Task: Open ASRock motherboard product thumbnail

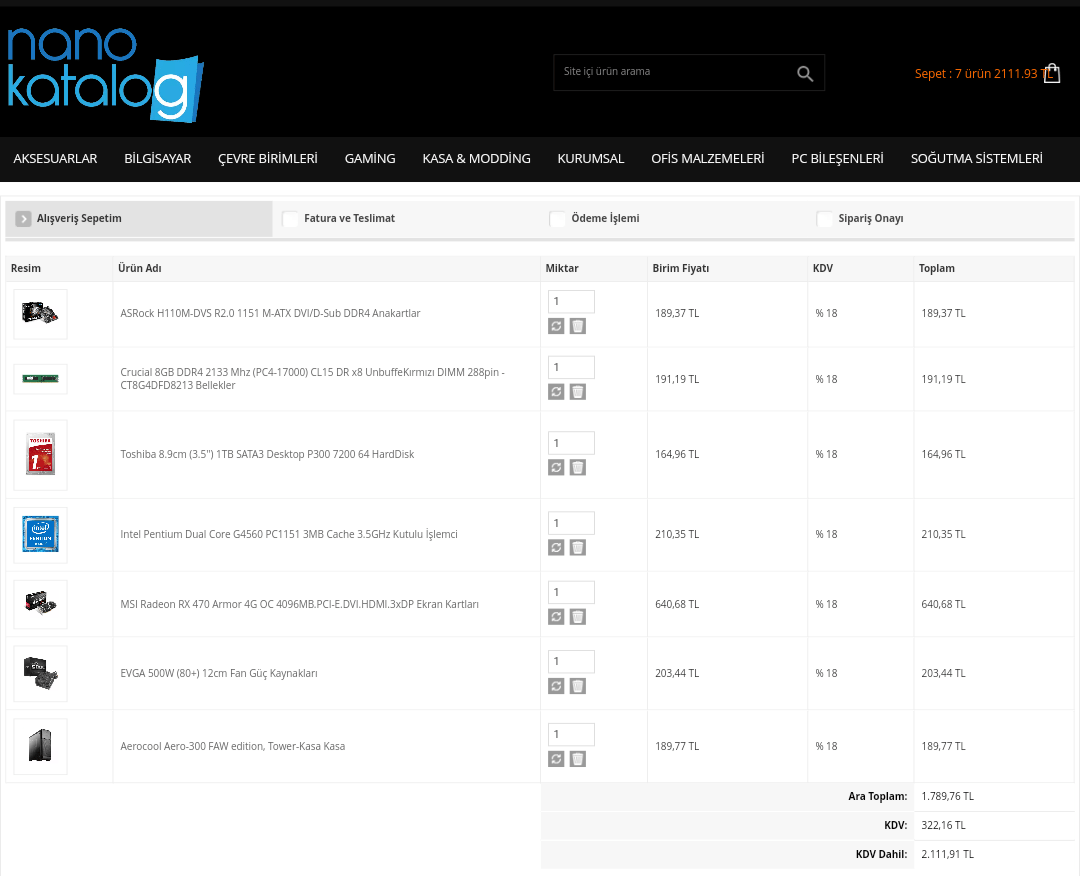Action: (41, 314)
